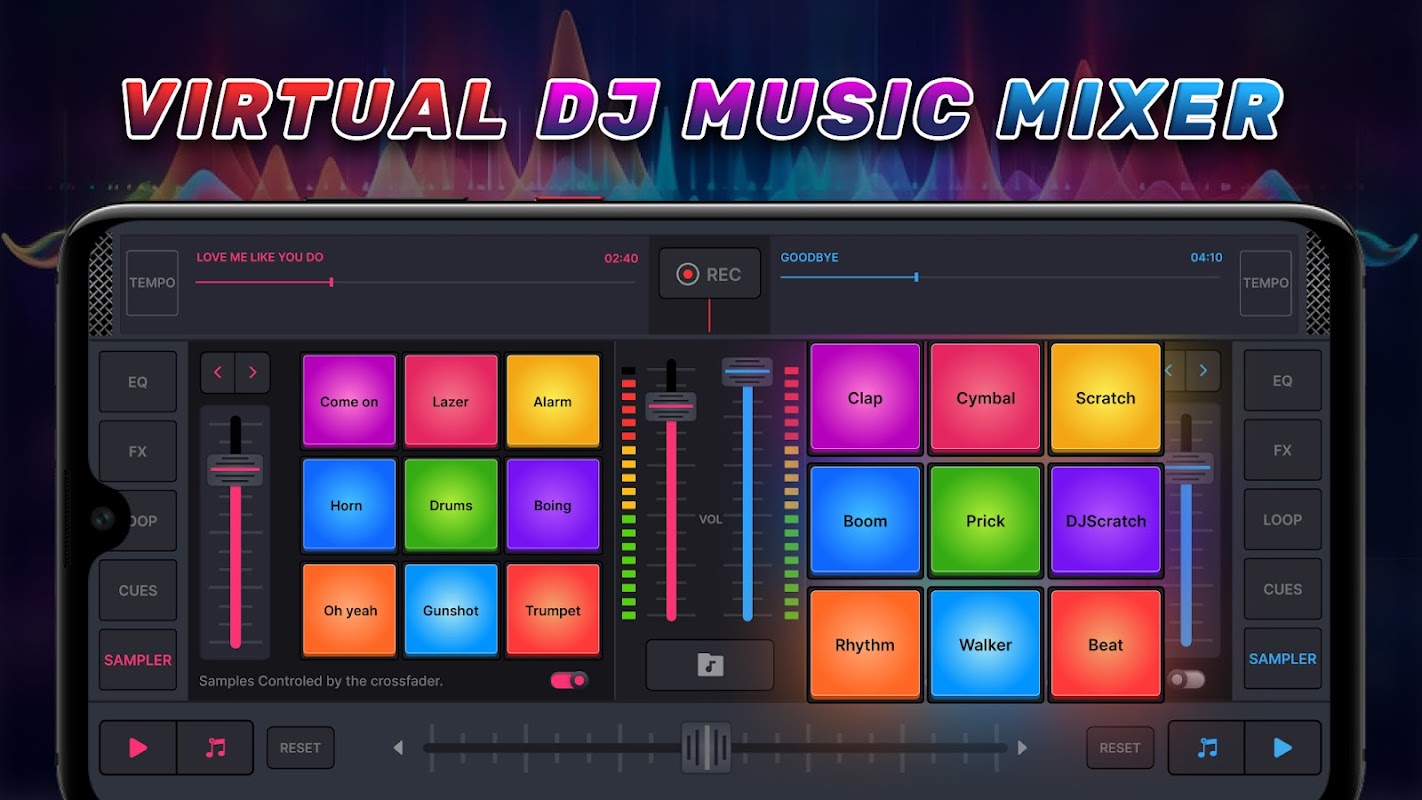Select the right deck SAMPLER tab
Image resolution: width=1422 pixels, height=800 pixels.
[x=1283, y=659]
